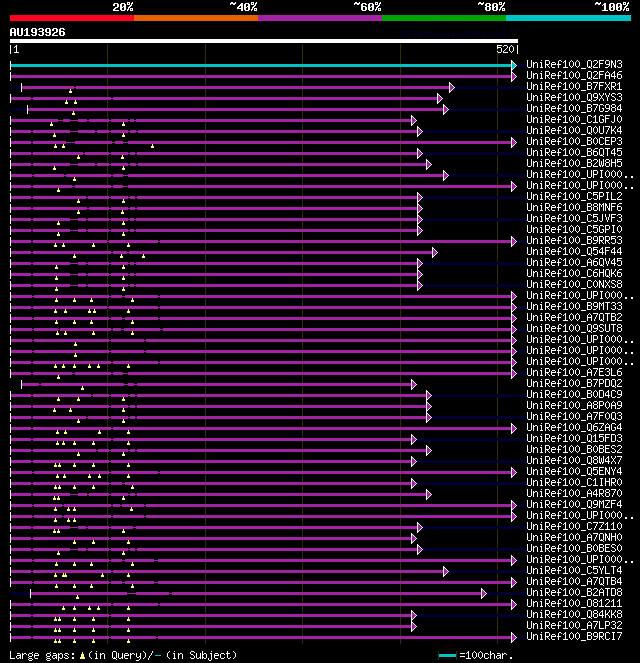
Task: Click the white query sequence bar
Action: point(264,41)
